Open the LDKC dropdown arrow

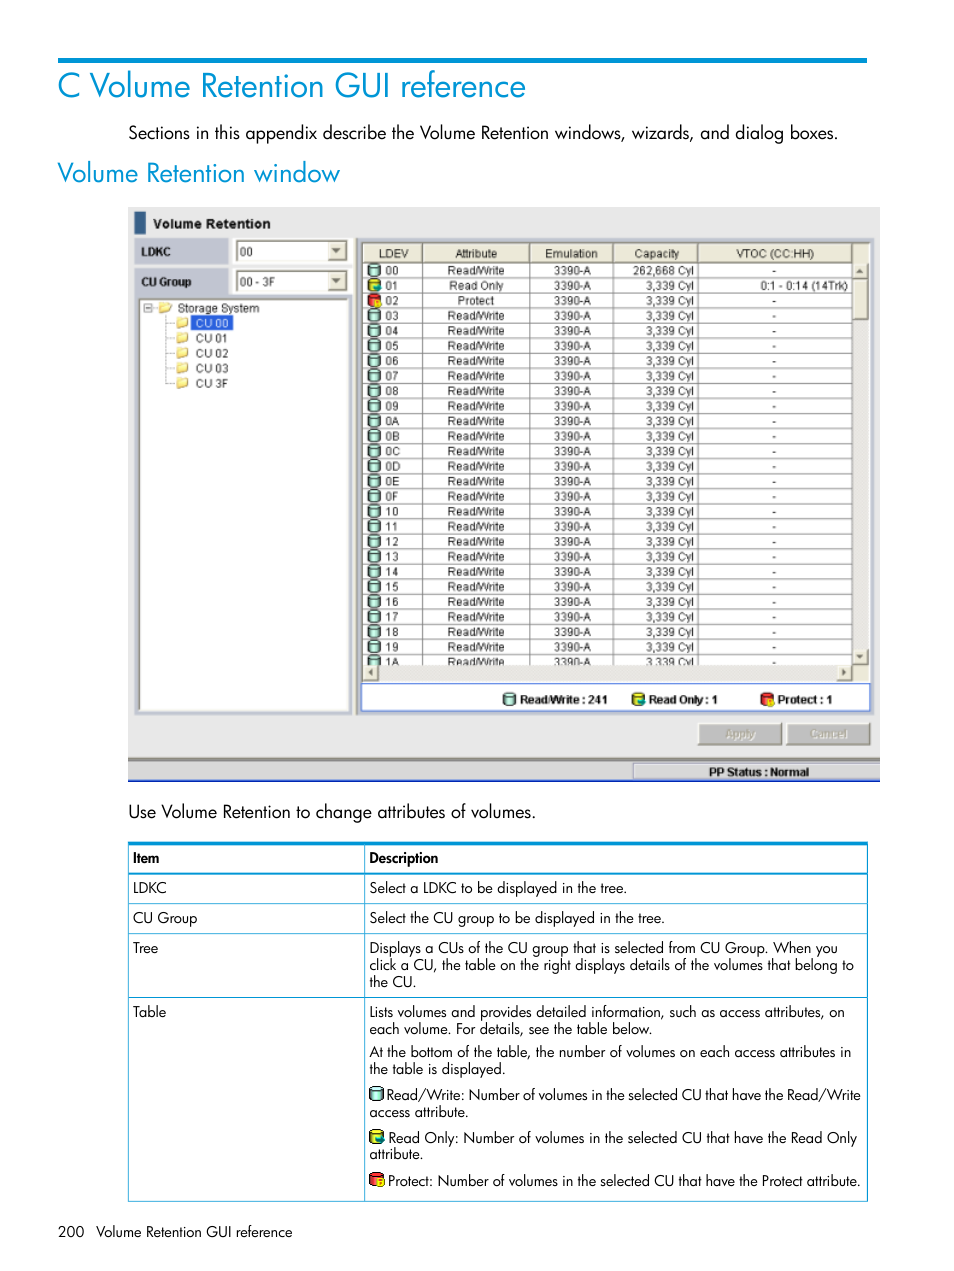coord(337,251)
